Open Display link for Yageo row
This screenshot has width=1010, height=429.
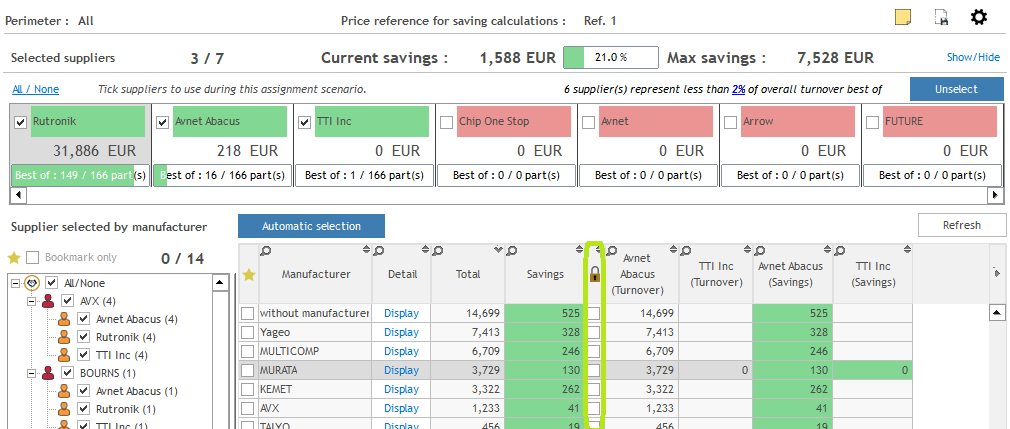click(401, 332)
